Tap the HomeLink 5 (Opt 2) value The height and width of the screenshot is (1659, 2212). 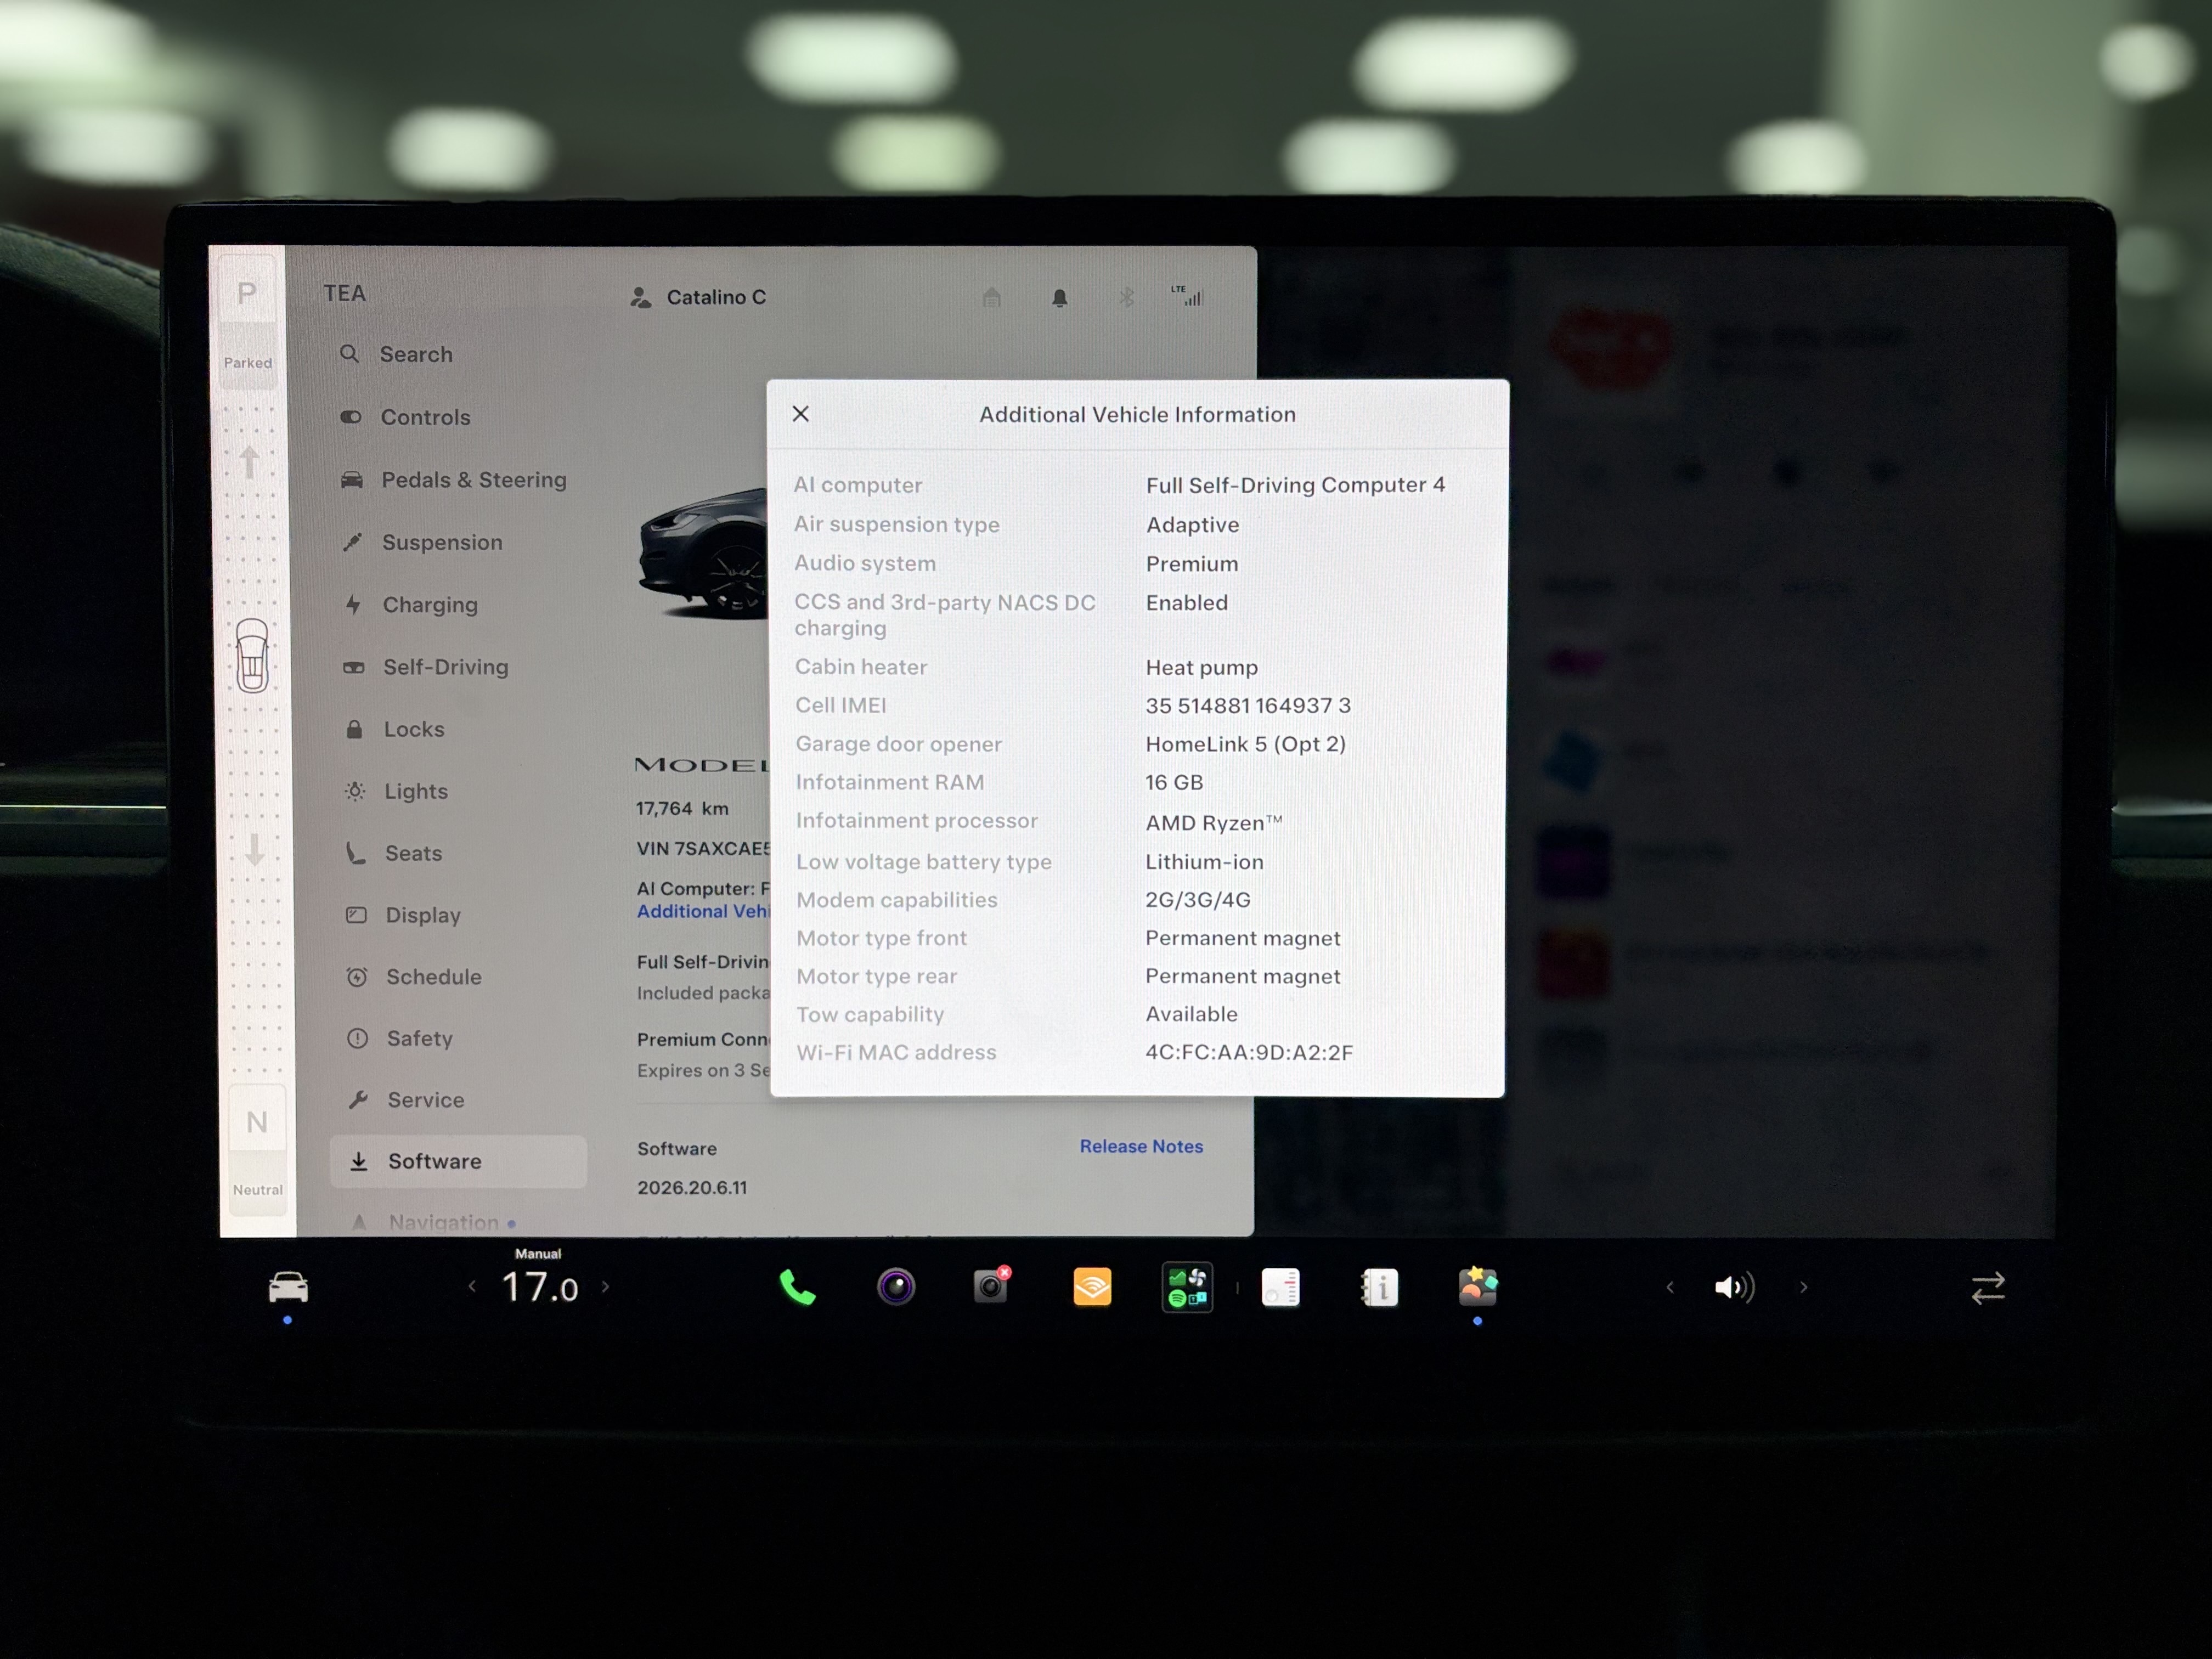(1245, 744)
